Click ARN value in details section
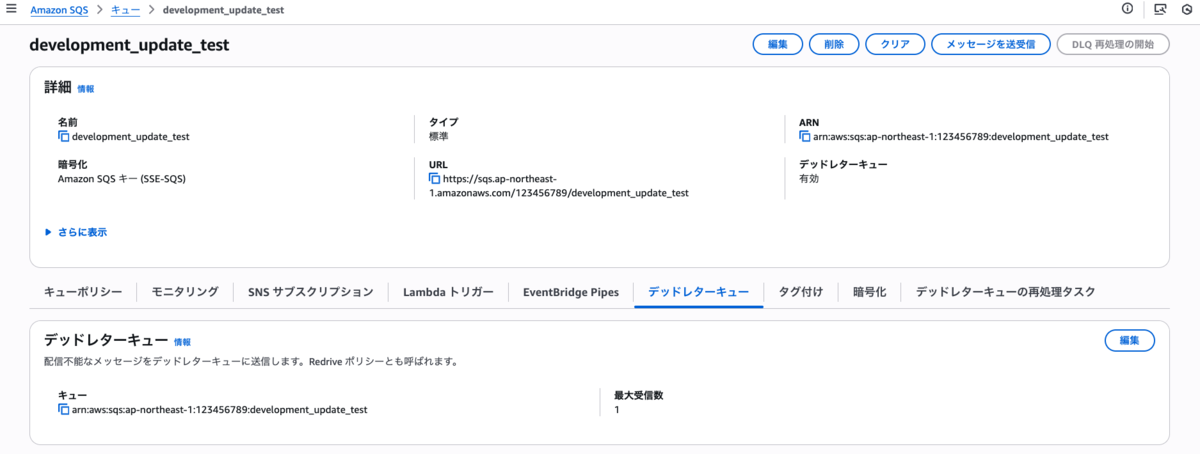The height and width of the screenshot is (454, 1200). (961, 137)
